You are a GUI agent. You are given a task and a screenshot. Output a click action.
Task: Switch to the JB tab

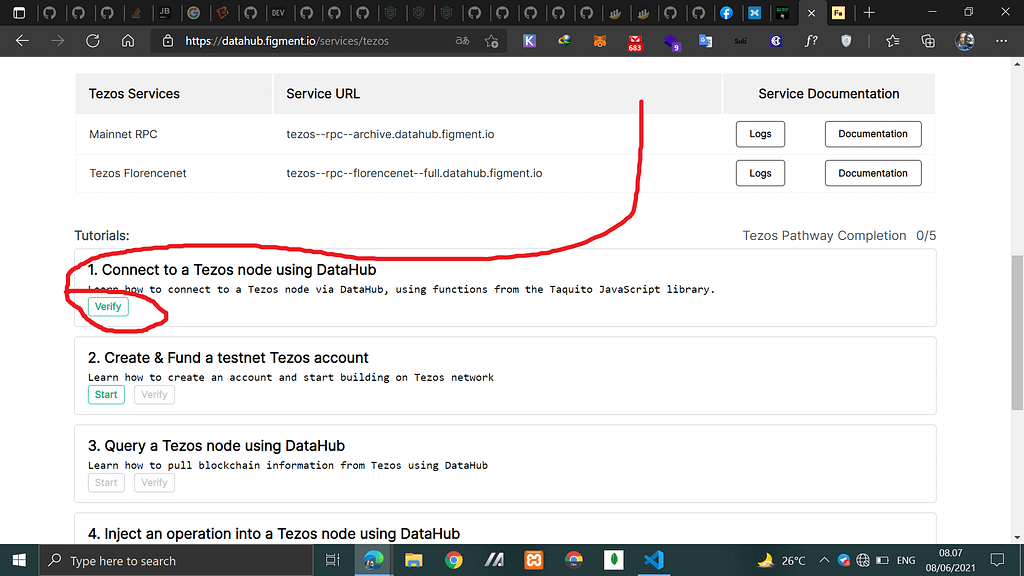click(x=165, y=12)
